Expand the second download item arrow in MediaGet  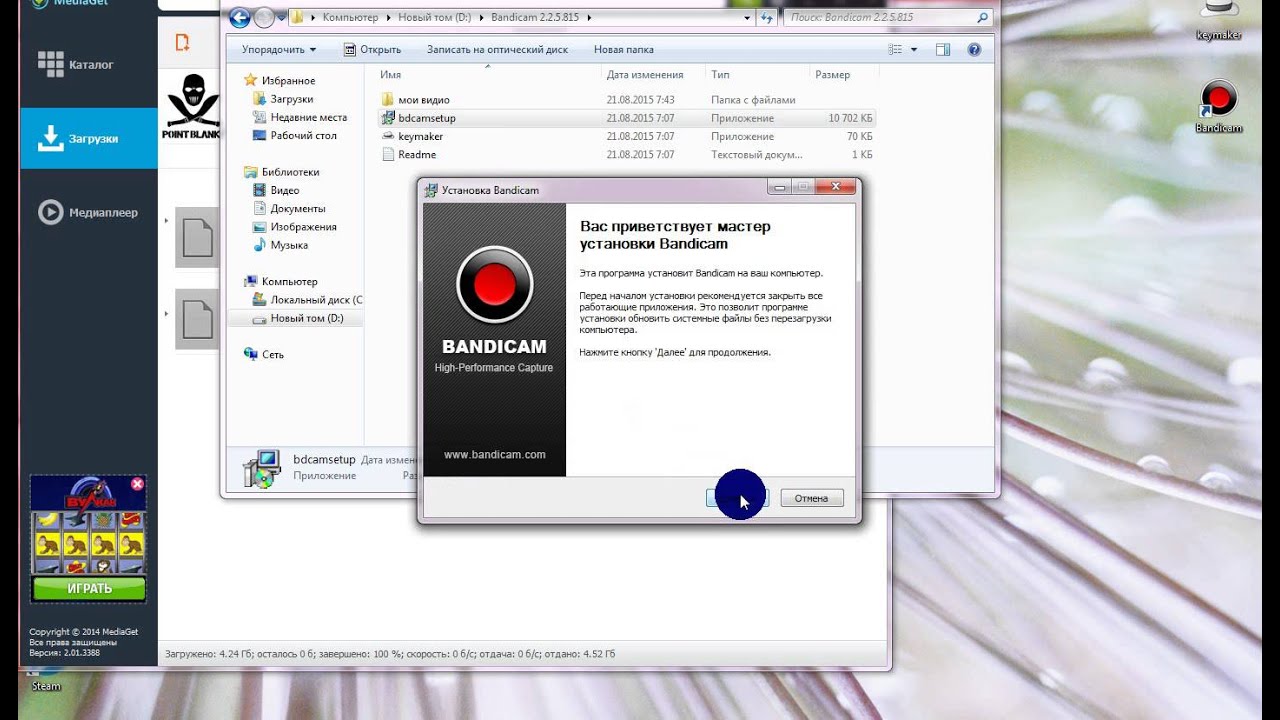point(166,314)
